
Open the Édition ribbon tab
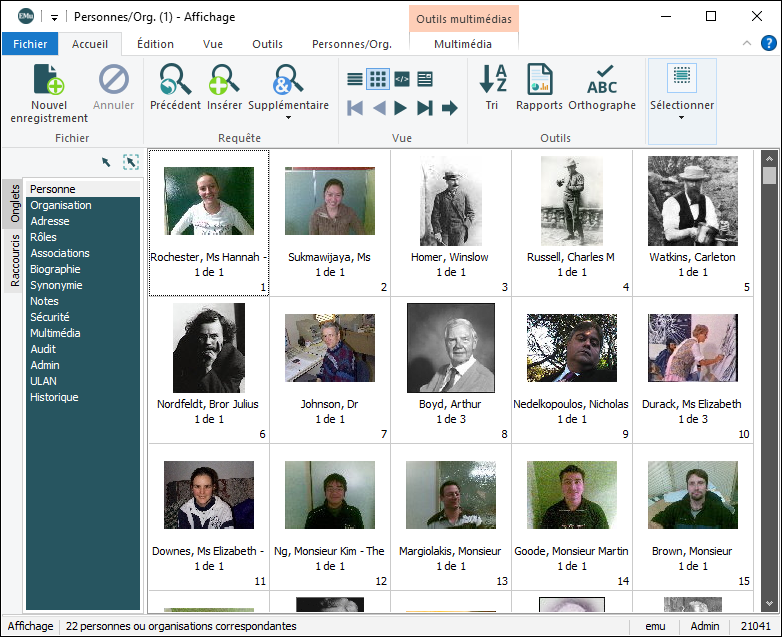[x=155, y=44]
